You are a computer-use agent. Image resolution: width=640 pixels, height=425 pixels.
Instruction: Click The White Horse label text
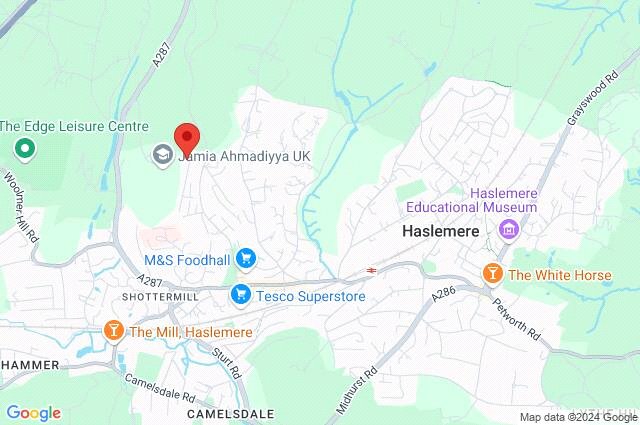point(560,275)
